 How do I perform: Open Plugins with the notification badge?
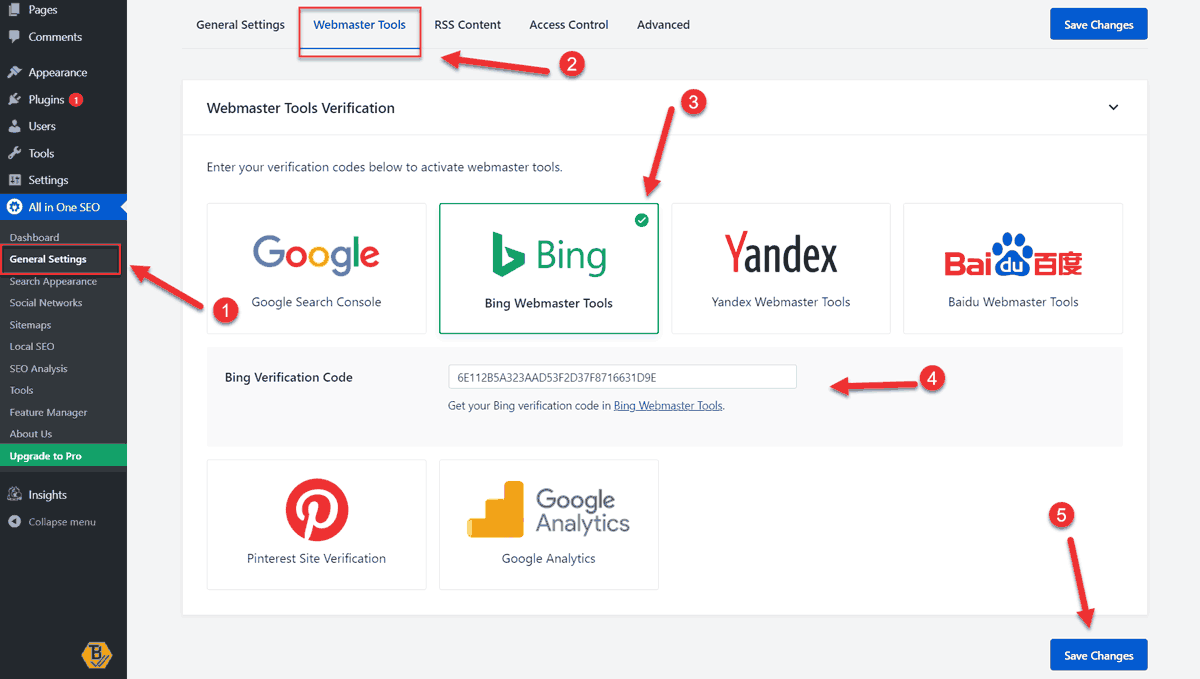click(47, 99)
